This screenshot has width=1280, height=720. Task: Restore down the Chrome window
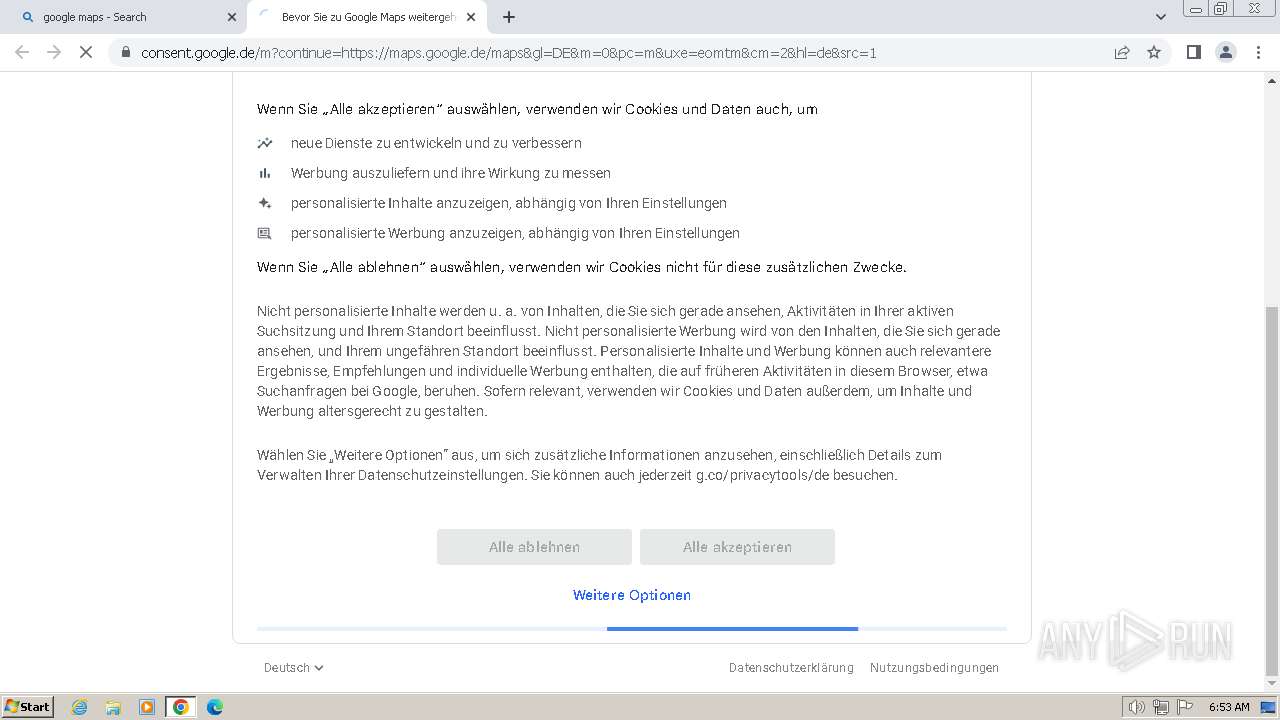coord(1221,9)
